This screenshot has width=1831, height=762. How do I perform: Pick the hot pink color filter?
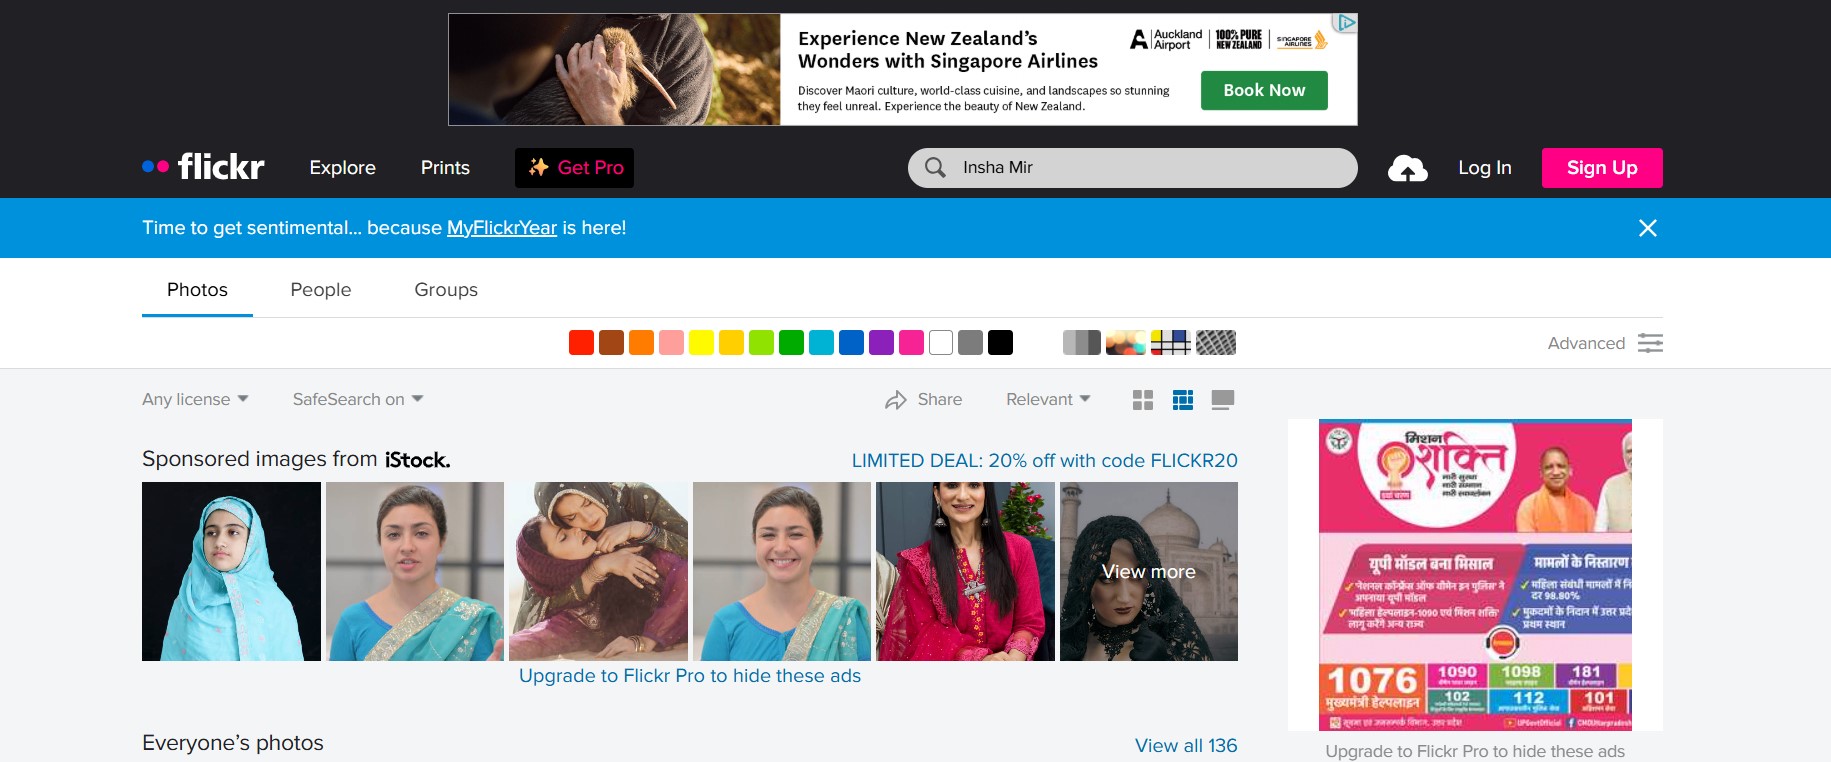[911, 343]
